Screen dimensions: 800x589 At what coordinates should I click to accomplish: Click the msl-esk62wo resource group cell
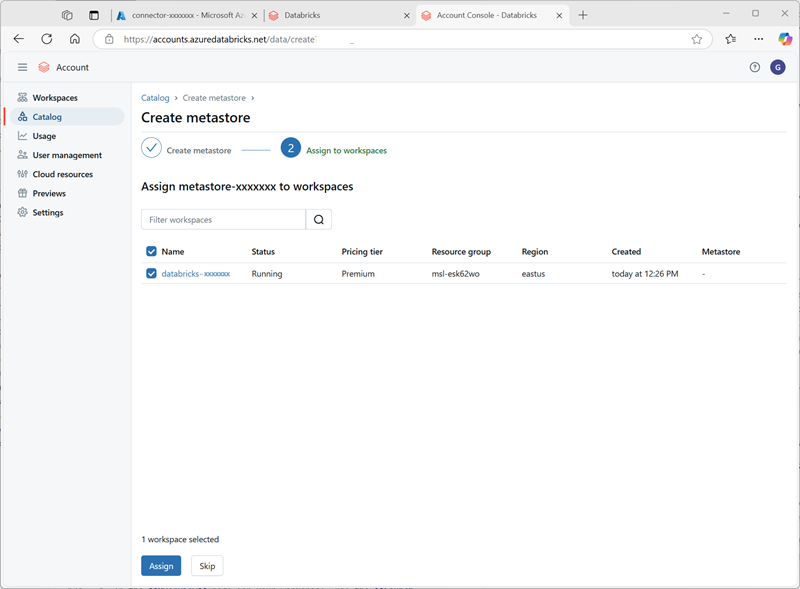coord(456,274)
